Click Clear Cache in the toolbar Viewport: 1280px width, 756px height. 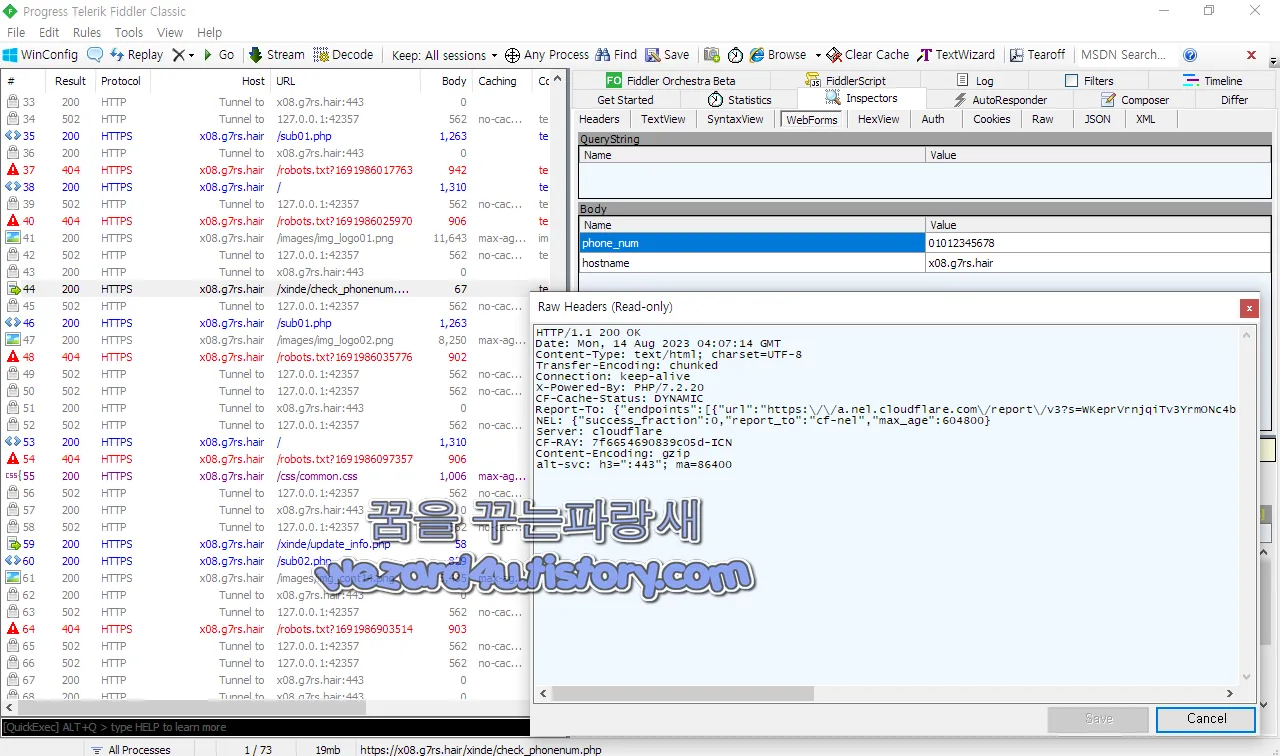(x=867, y=55)
